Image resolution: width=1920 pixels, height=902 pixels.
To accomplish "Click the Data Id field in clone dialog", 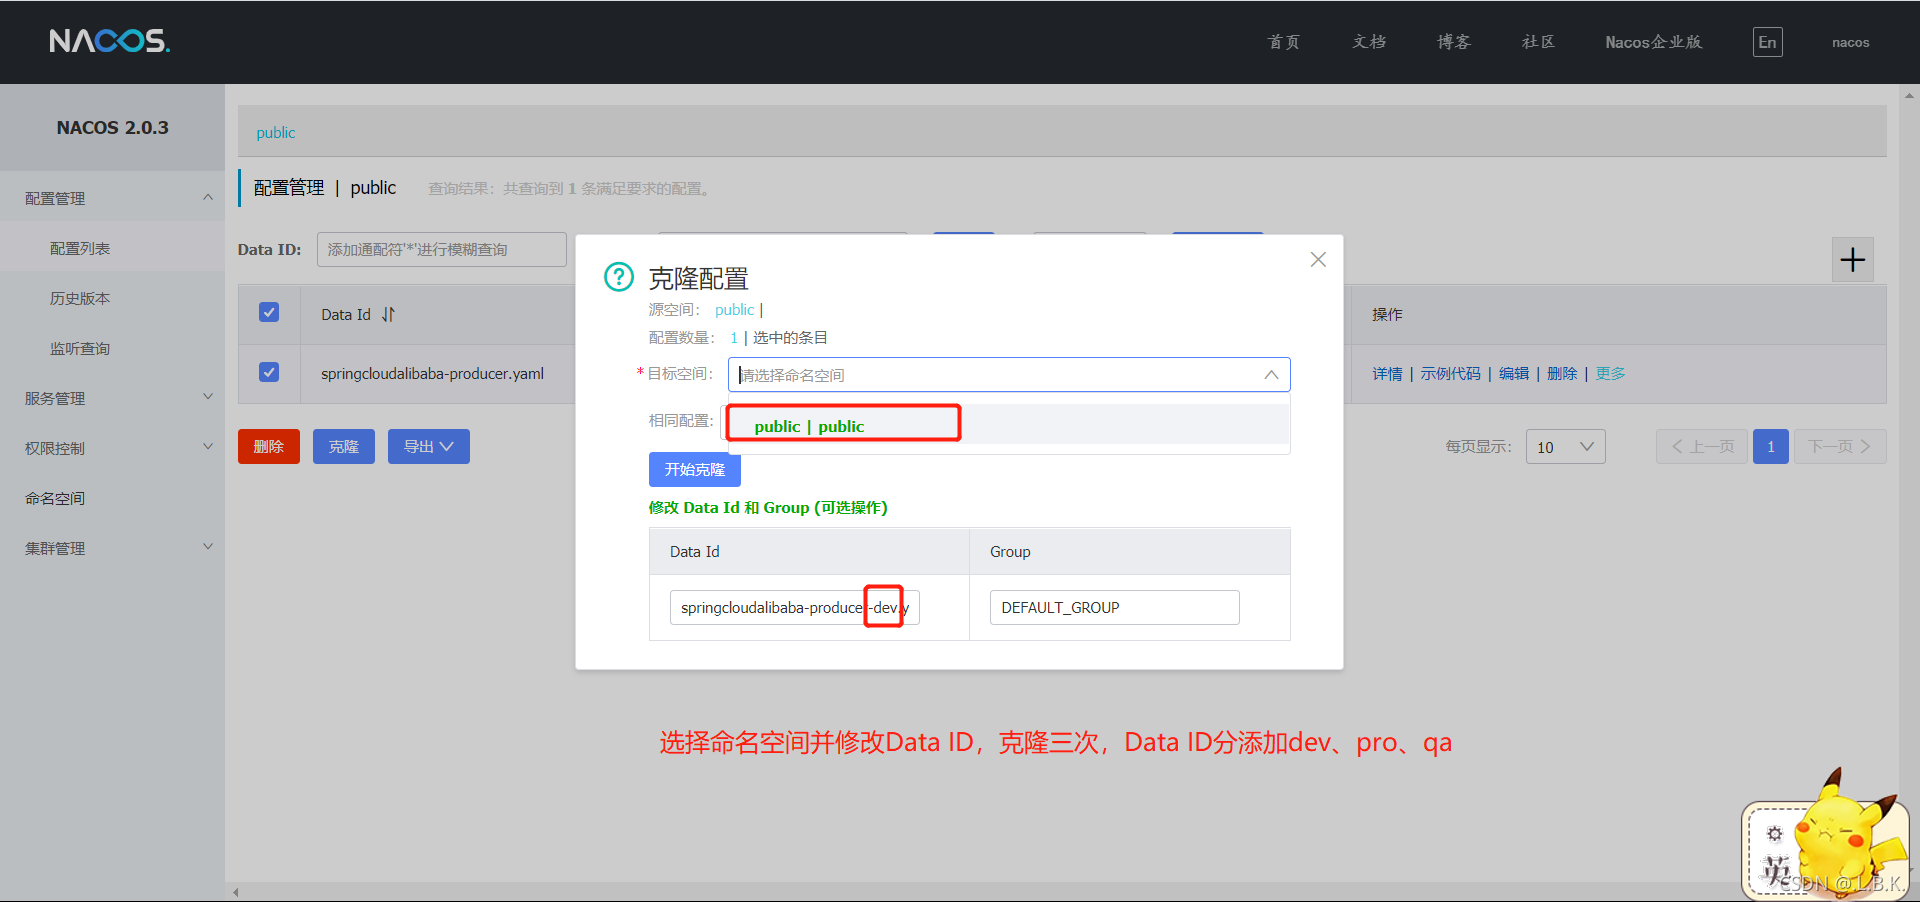I will tap(794, 607).
